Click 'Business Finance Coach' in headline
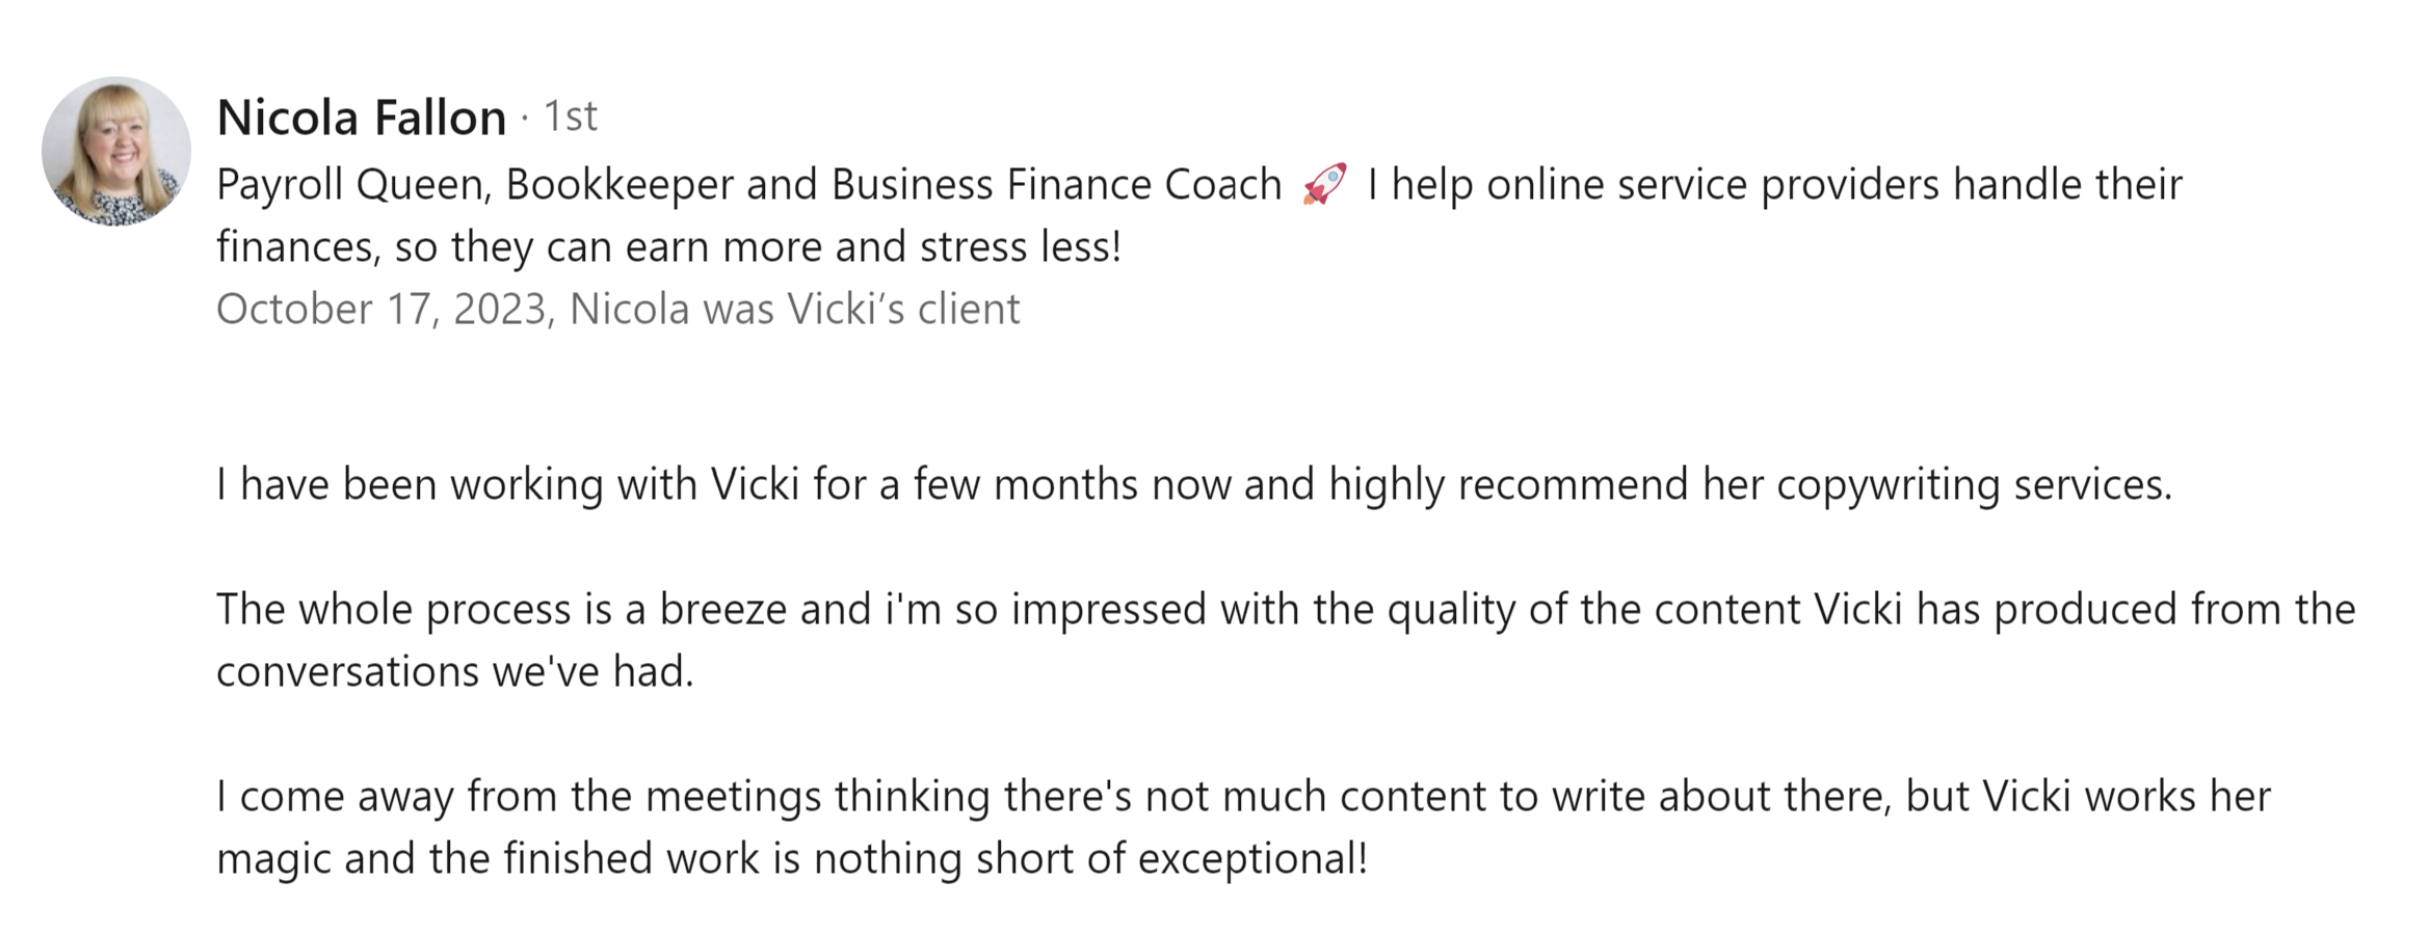The width and height of the screenshot is (2426, 945). pos(1056,185)
